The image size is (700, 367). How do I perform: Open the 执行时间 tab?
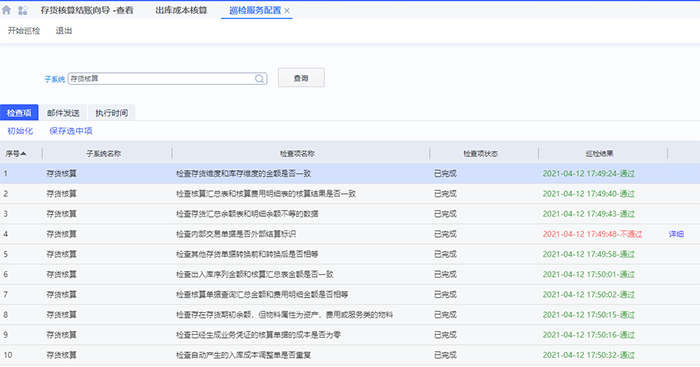(112, 113)
